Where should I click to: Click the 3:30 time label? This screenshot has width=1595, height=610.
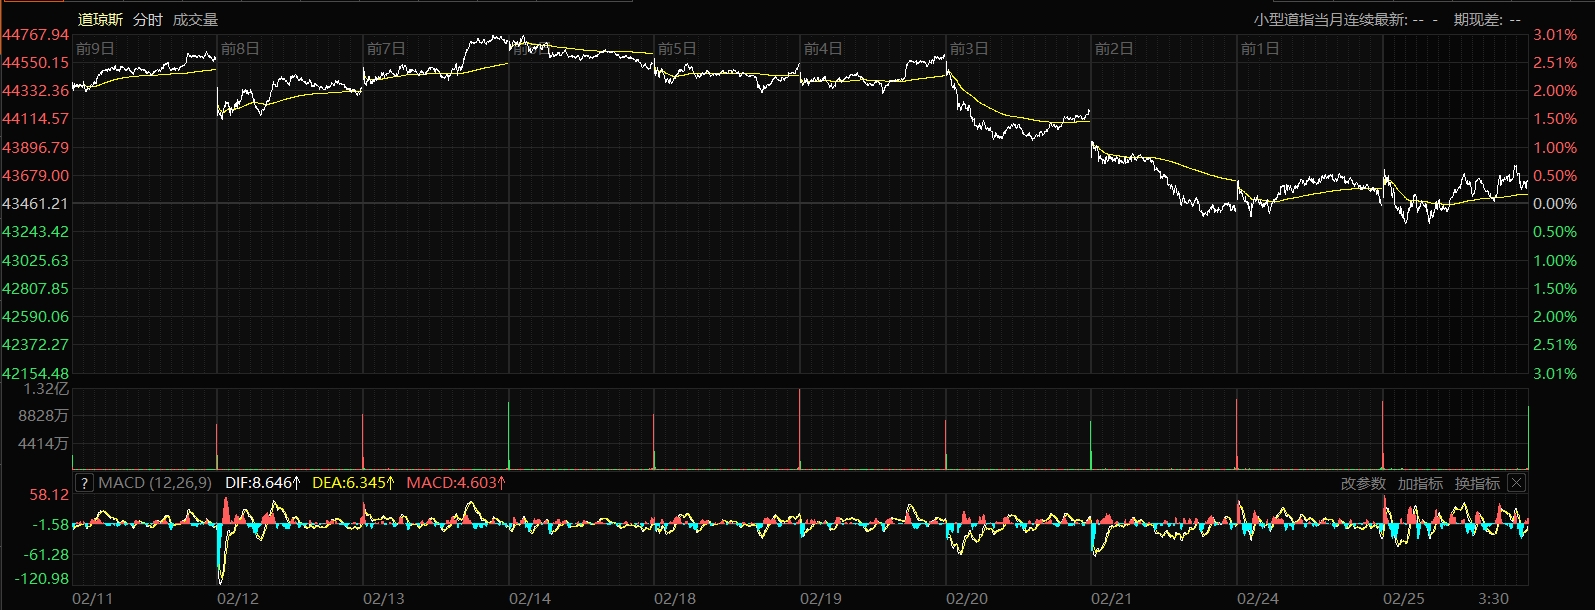pos(1494,598)
